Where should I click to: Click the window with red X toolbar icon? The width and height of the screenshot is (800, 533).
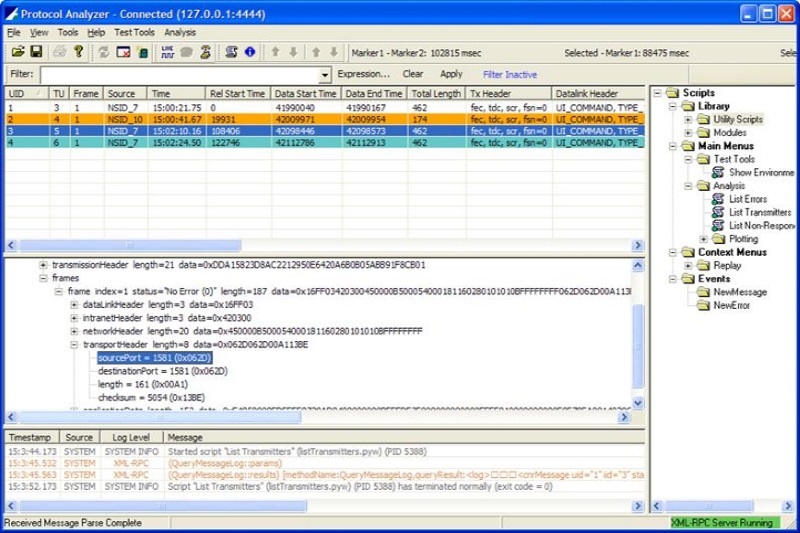pos(123,52)
